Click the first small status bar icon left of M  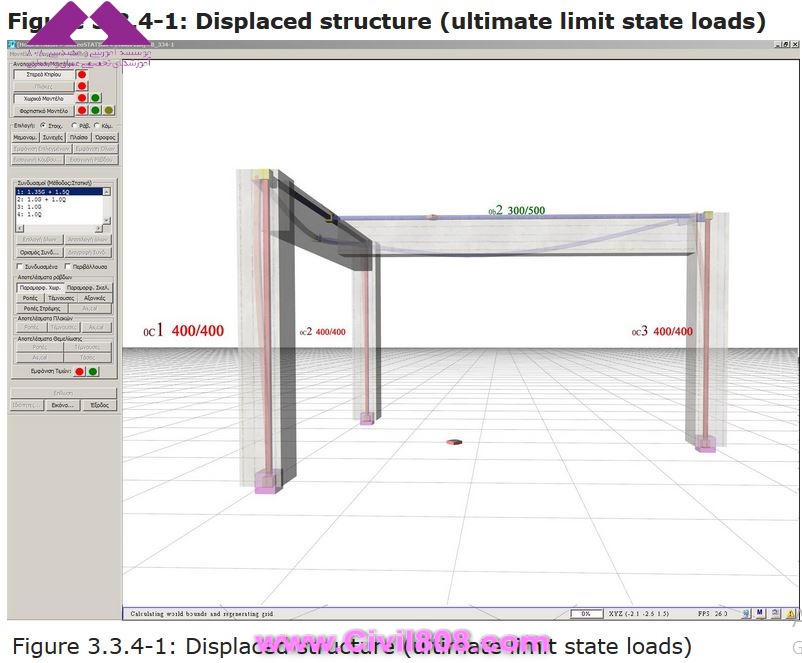pos(746,613)
